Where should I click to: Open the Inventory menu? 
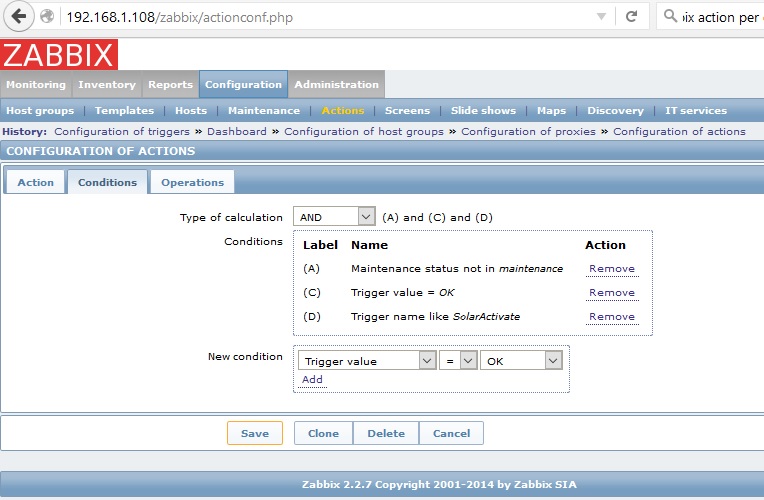107,84
